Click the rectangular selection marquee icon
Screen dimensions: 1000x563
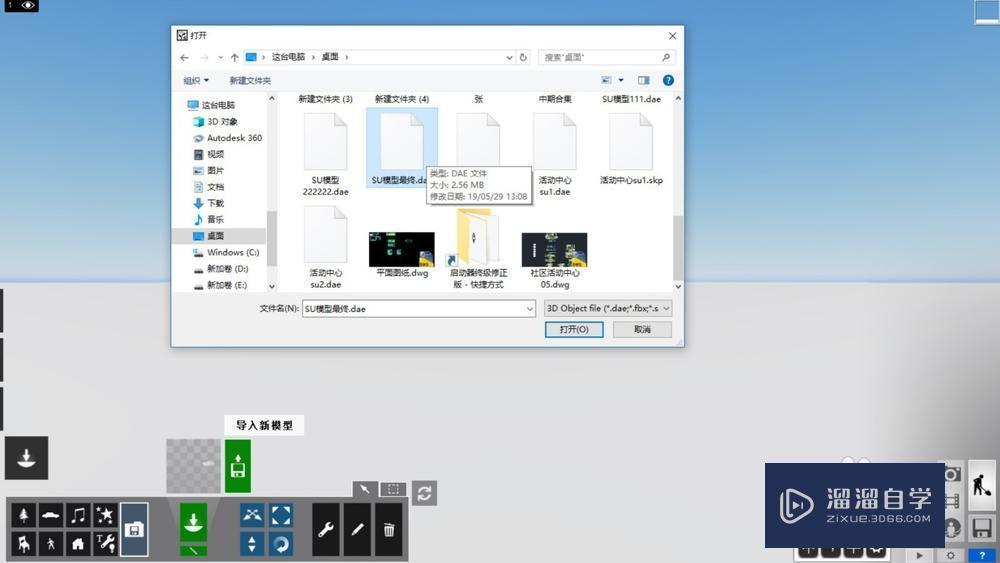point(393,489)
